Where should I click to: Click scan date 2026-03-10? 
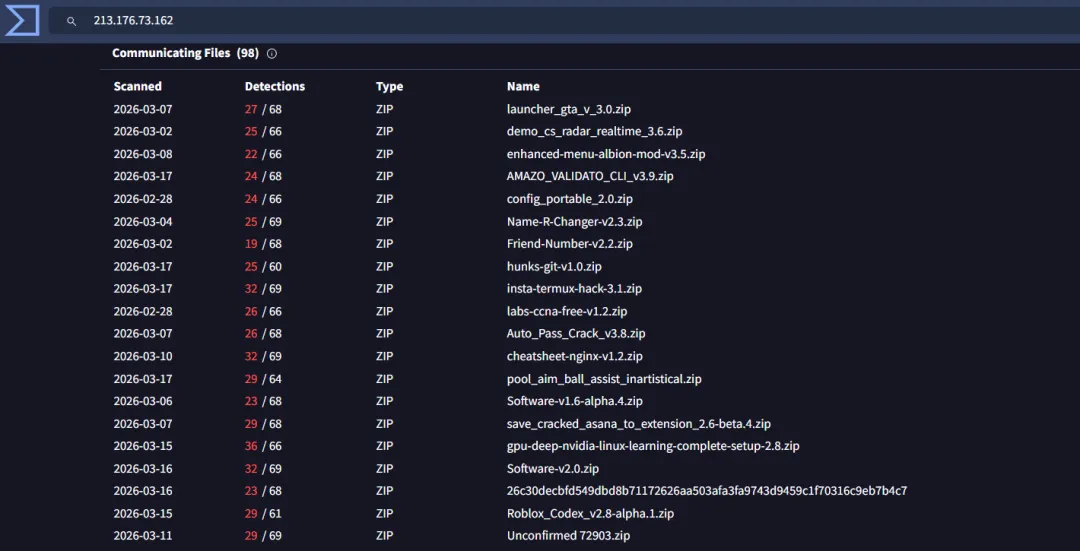143,356
